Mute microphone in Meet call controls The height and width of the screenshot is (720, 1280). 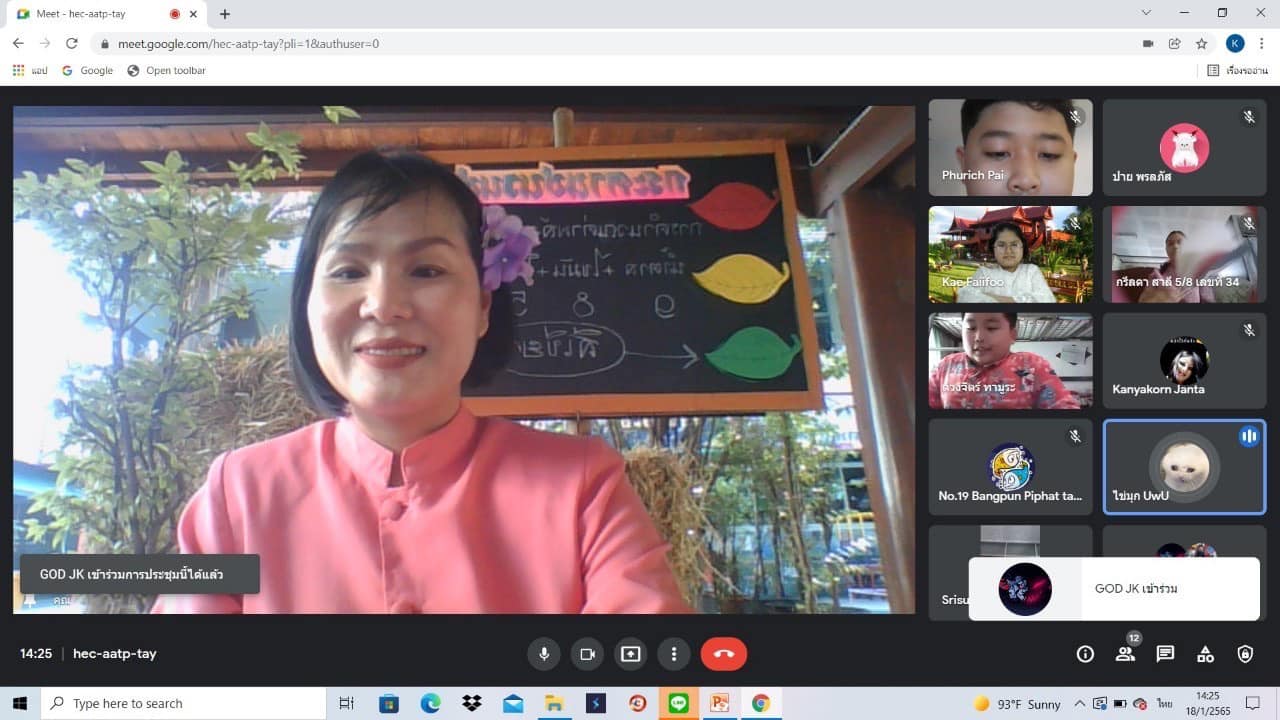tap(544, 654)
